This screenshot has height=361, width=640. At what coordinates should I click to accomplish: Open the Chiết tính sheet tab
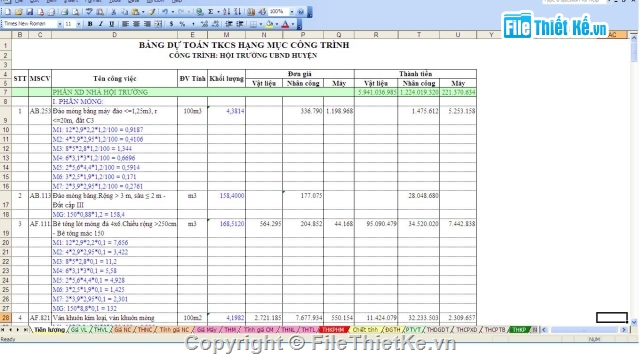pyautogui.click(x=365, y=330)
